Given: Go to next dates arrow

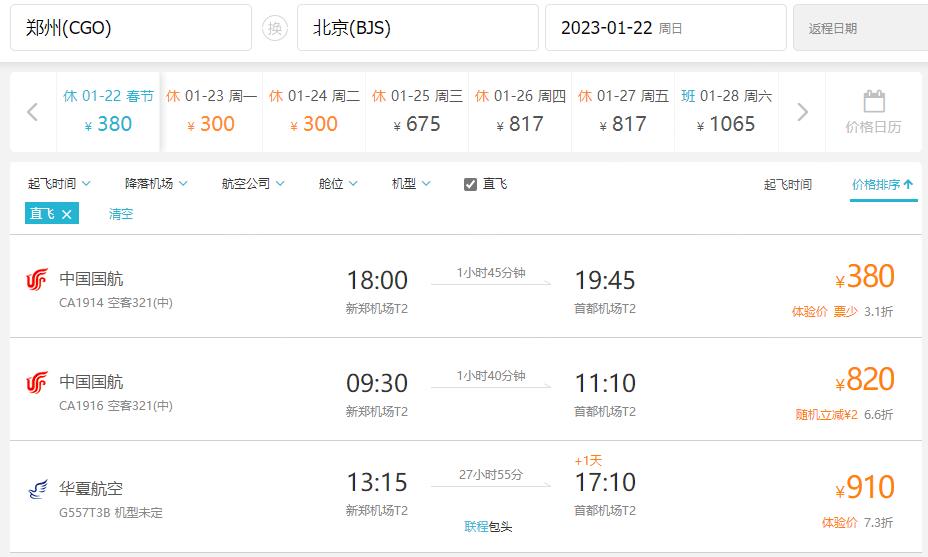Looking at the screenshot, I should (802, 112).
